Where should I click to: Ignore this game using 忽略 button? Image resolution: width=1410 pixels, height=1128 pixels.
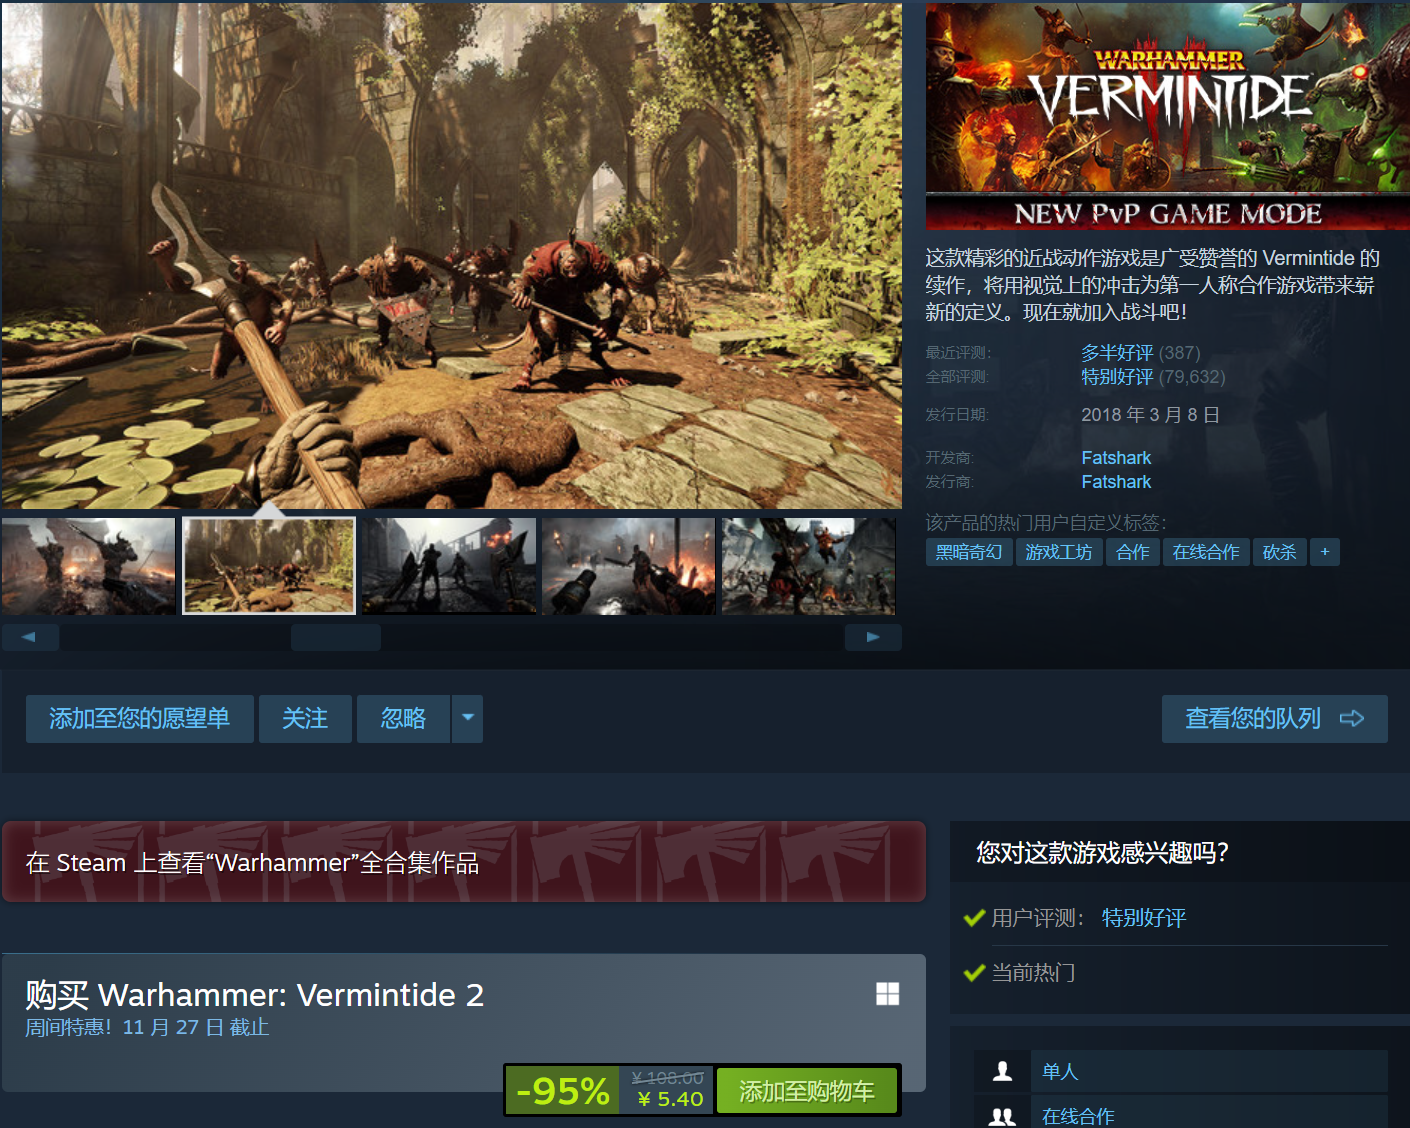[404, 718]
